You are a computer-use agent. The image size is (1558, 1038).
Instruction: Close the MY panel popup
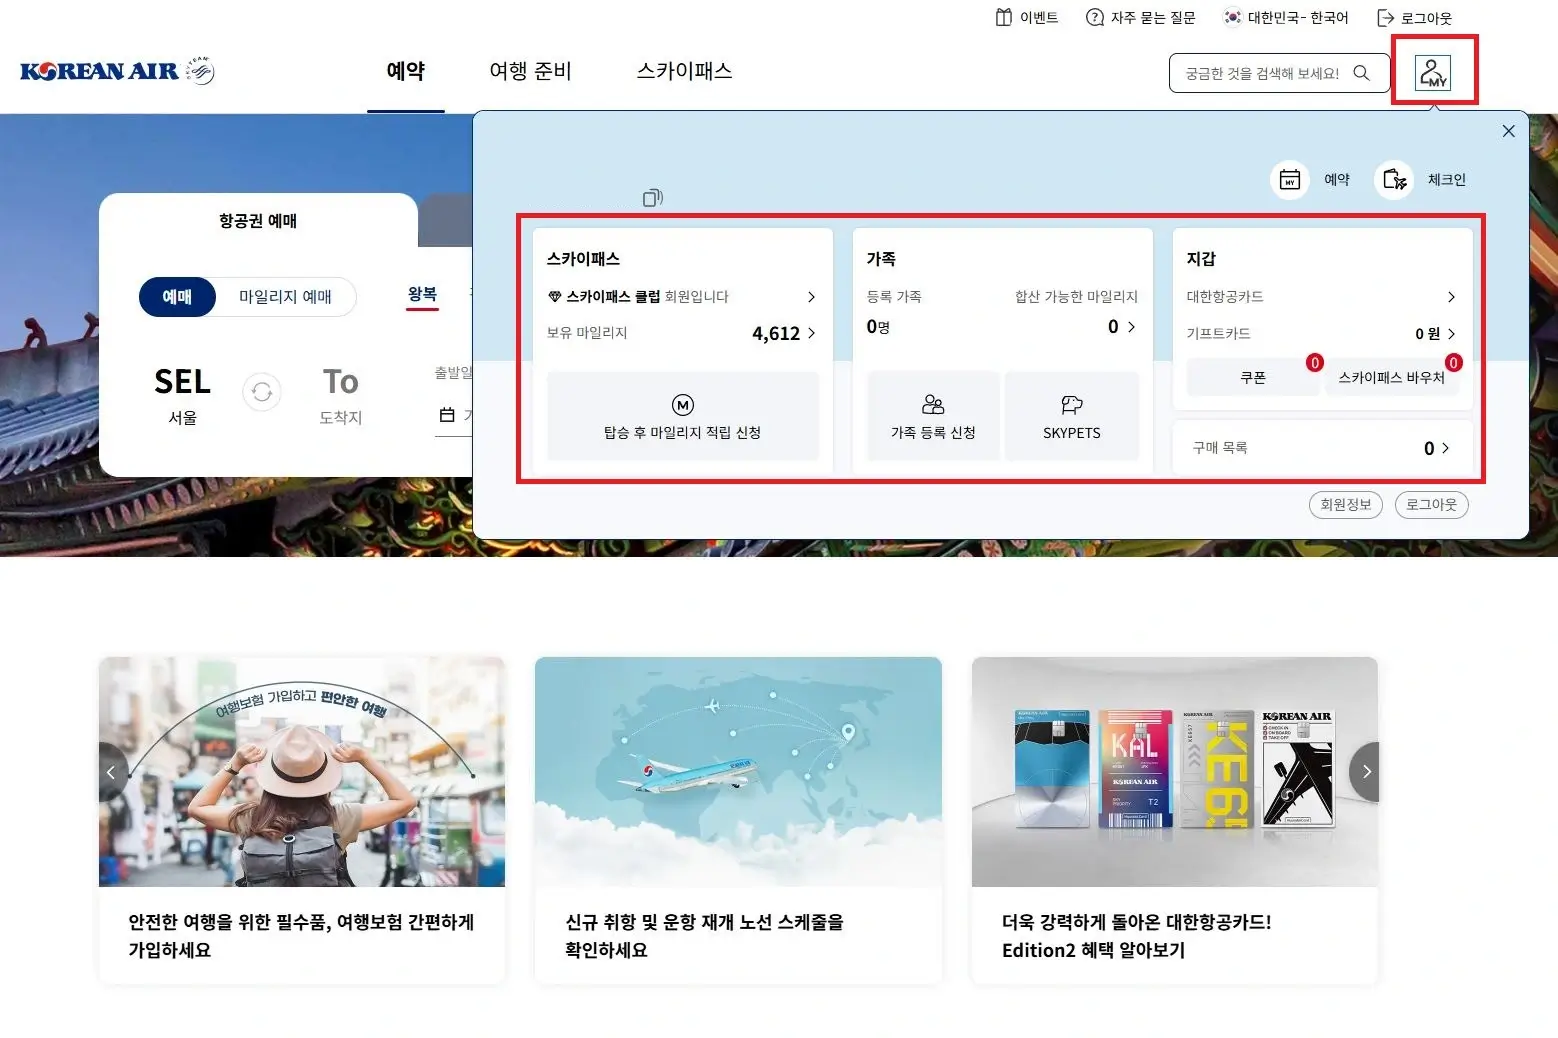coord(1509,131)
